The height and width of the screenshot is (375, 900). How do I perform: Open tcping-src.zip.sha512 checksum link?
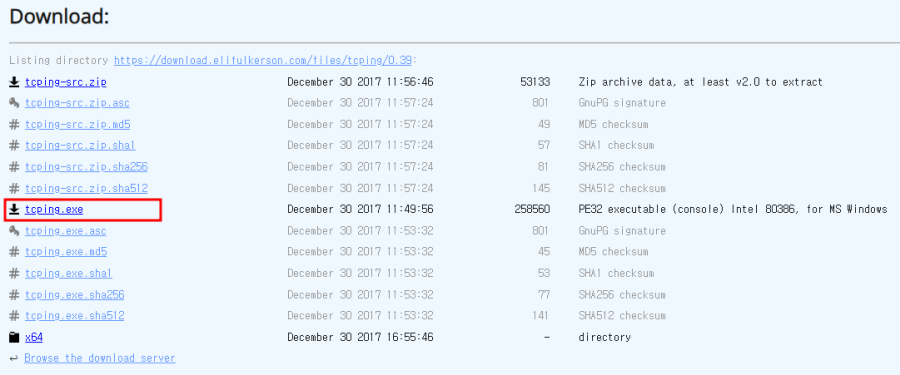[x=86, y=188]
